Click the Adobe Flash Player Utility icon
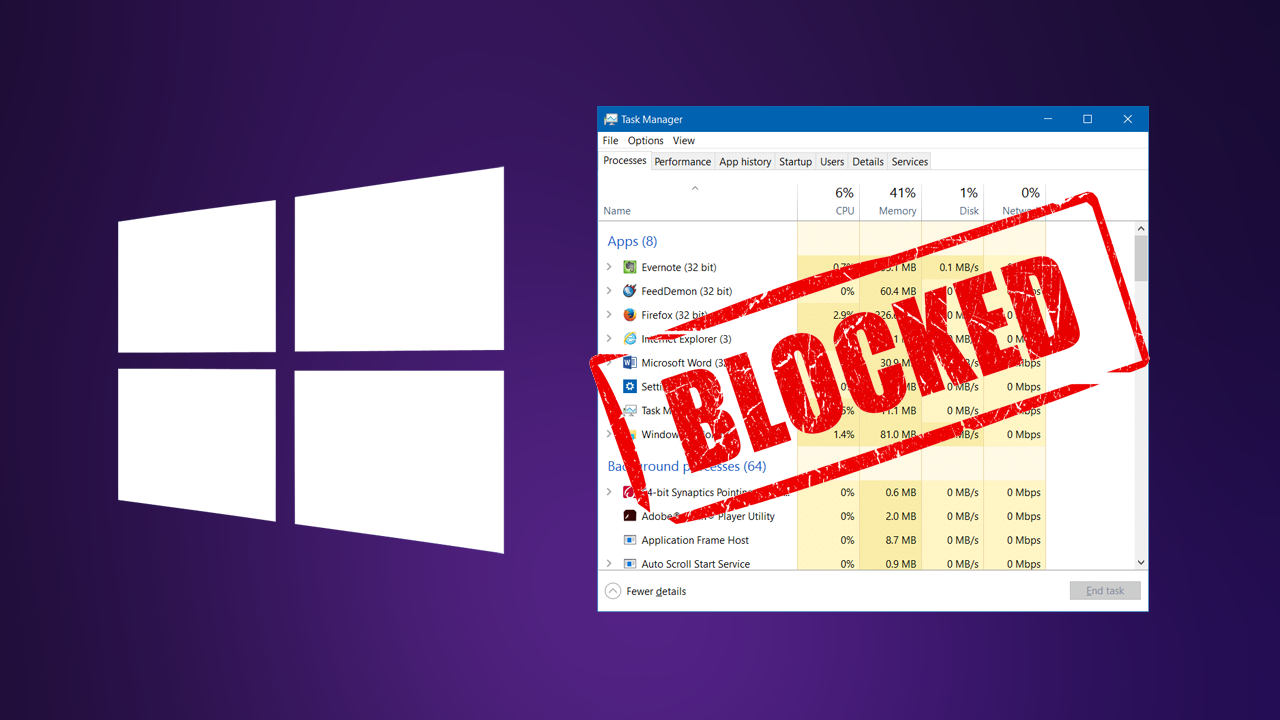 click(x=630, y=516)
